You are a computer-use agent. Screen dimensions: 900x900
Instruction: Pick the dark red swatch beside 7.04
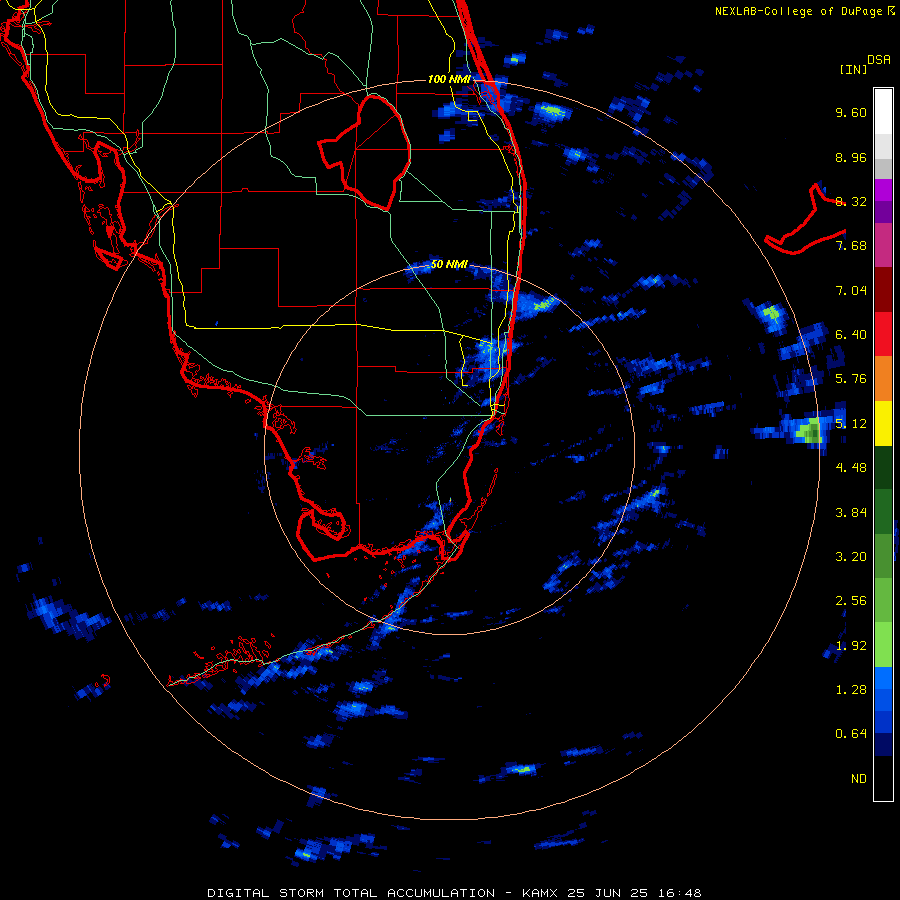point(883,290)
